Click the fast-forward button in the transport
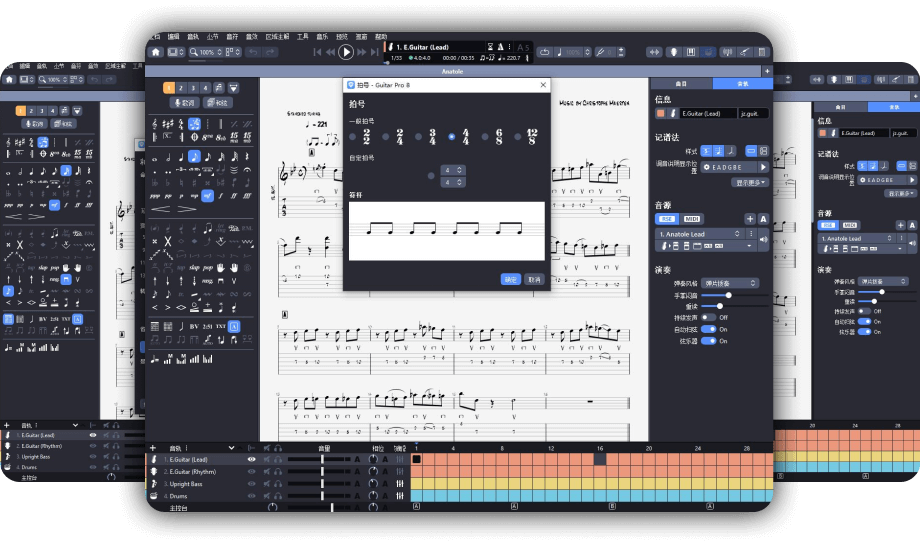Viewport: 920px width, 544px height. 361,52
